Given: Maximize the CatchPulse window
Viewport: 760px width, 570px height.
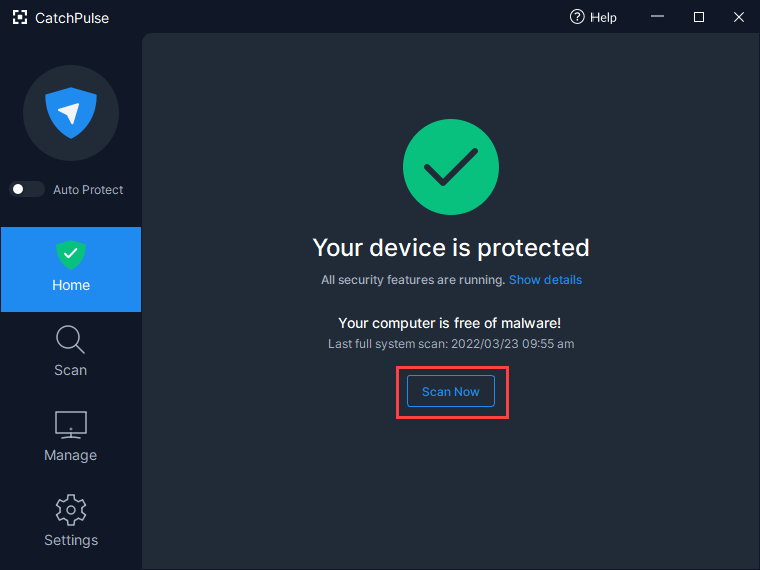Looking at the screenshot, I should 698,17.
